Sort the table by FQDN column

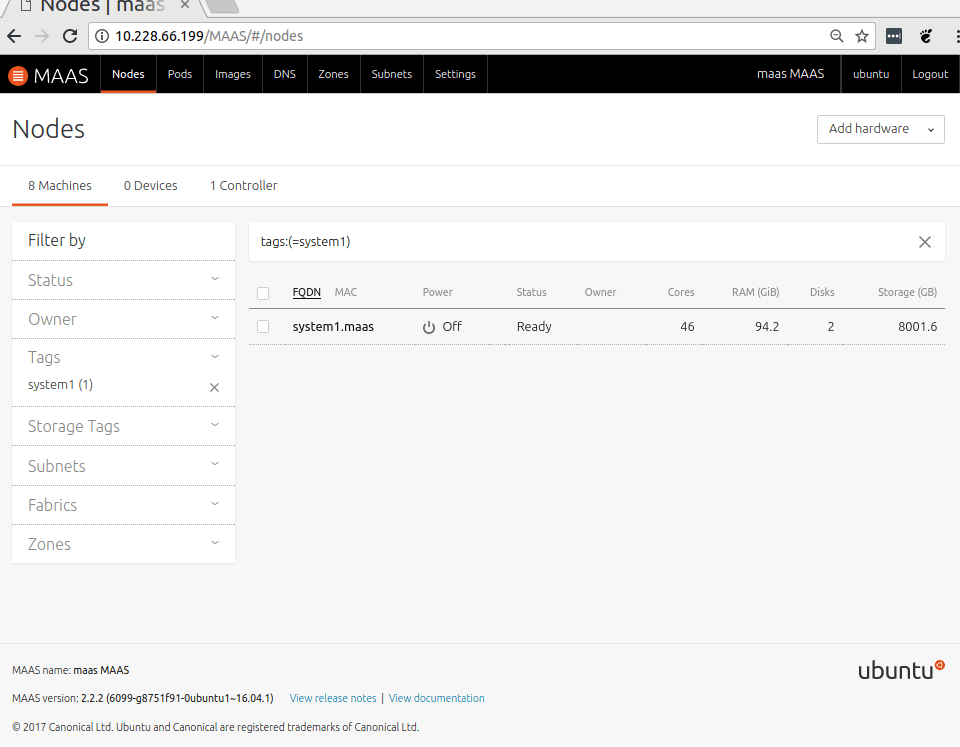[x=307, y=293]
